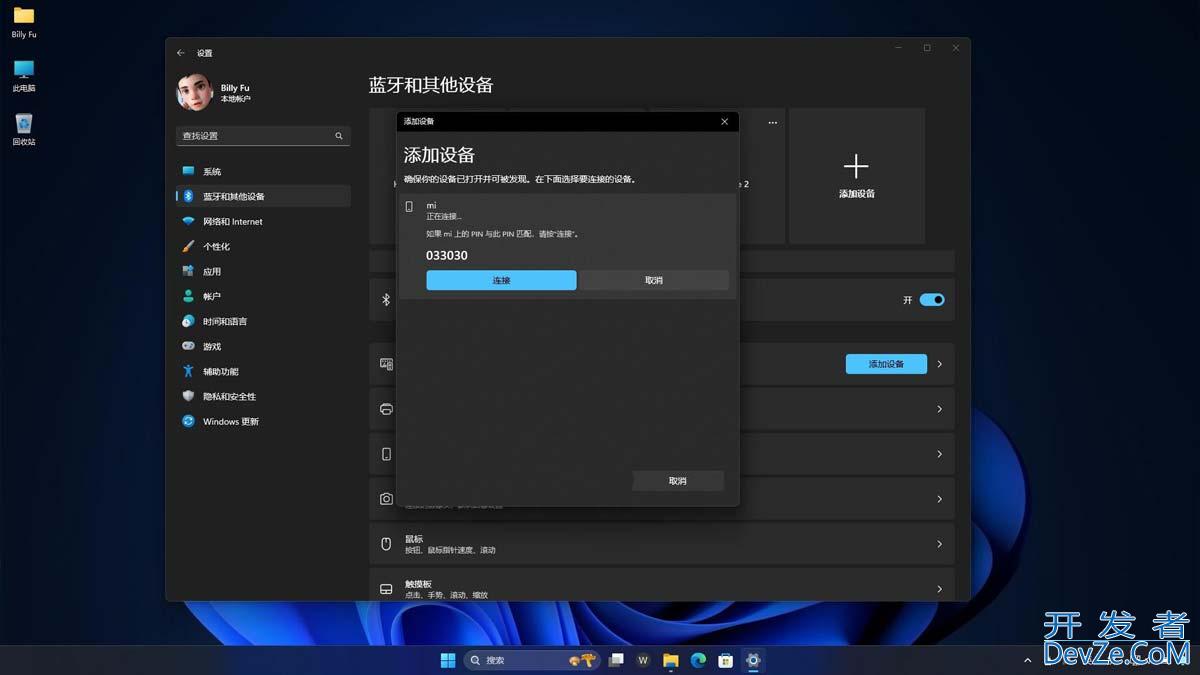Open File Explorer from the taskbar

[x=671, y=660]
